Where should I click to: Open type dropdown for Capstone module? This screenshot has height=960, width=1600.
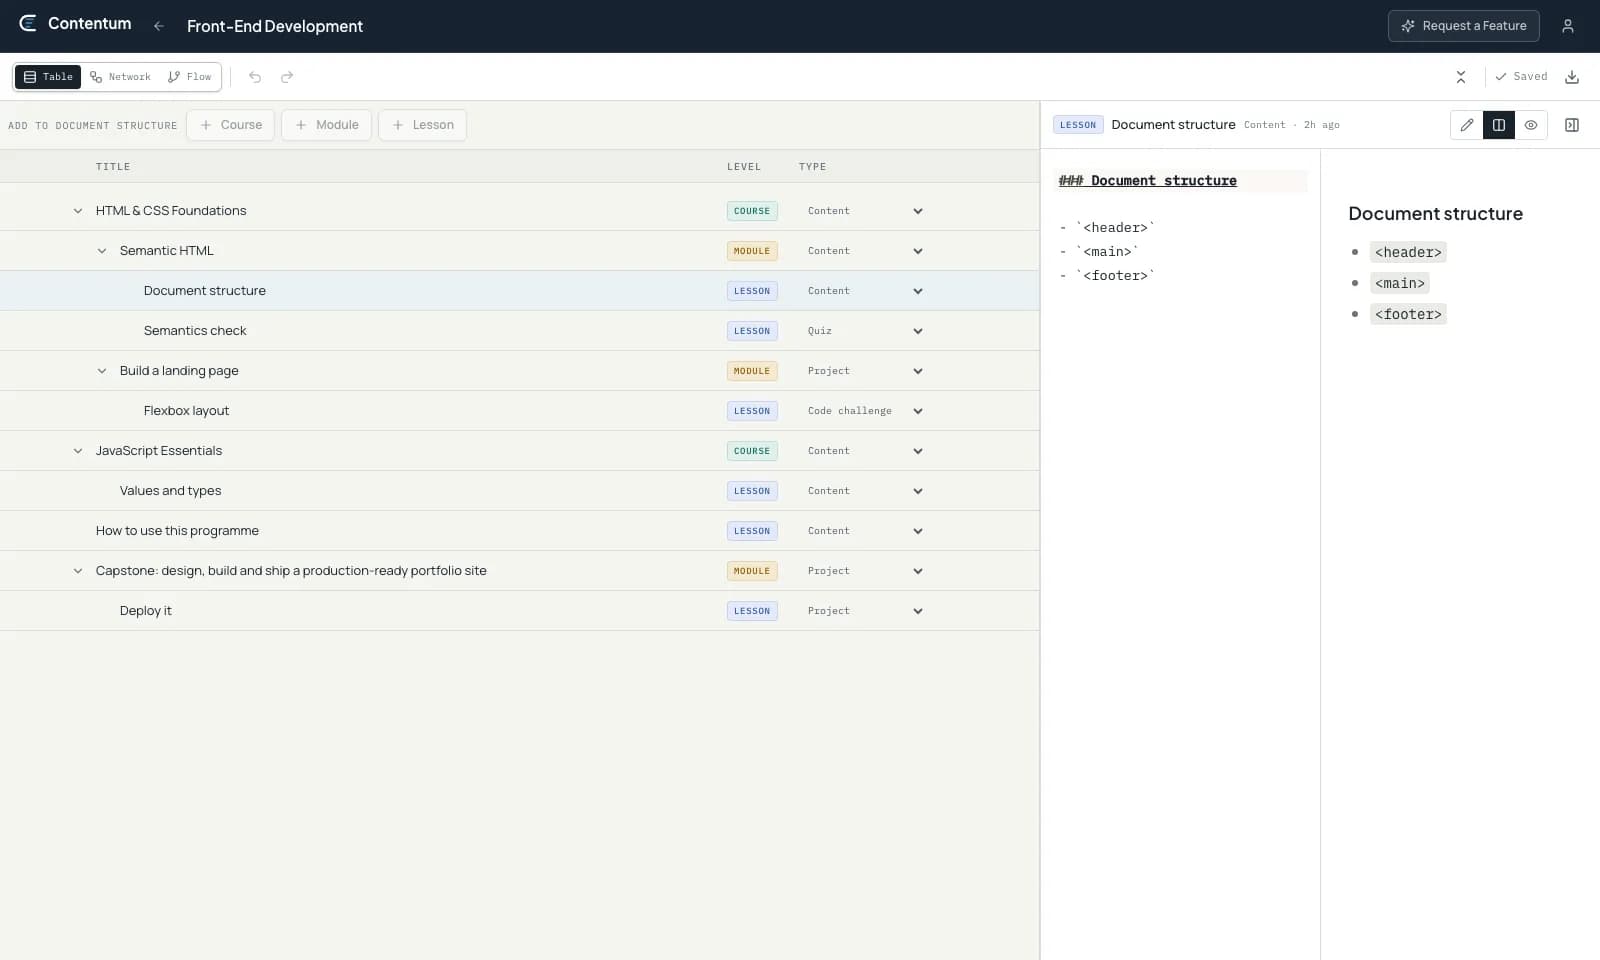coord(865,571)
